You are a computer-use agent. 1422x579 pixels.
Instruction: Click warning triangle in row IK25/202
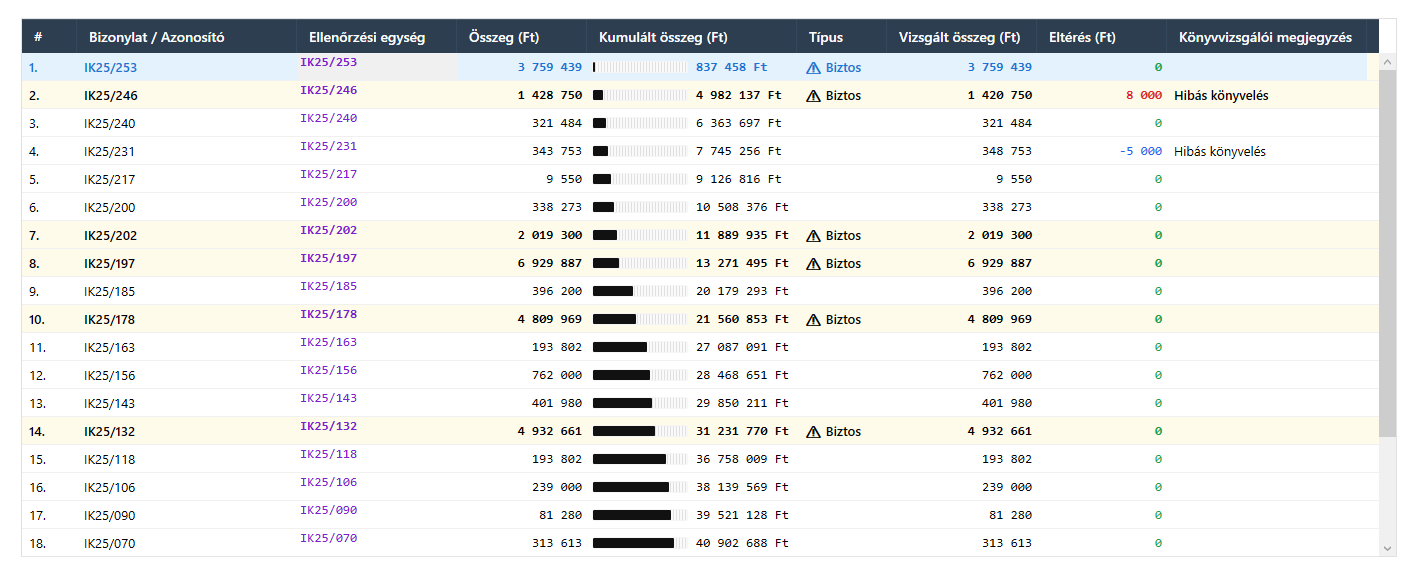[x=813, y=236]
